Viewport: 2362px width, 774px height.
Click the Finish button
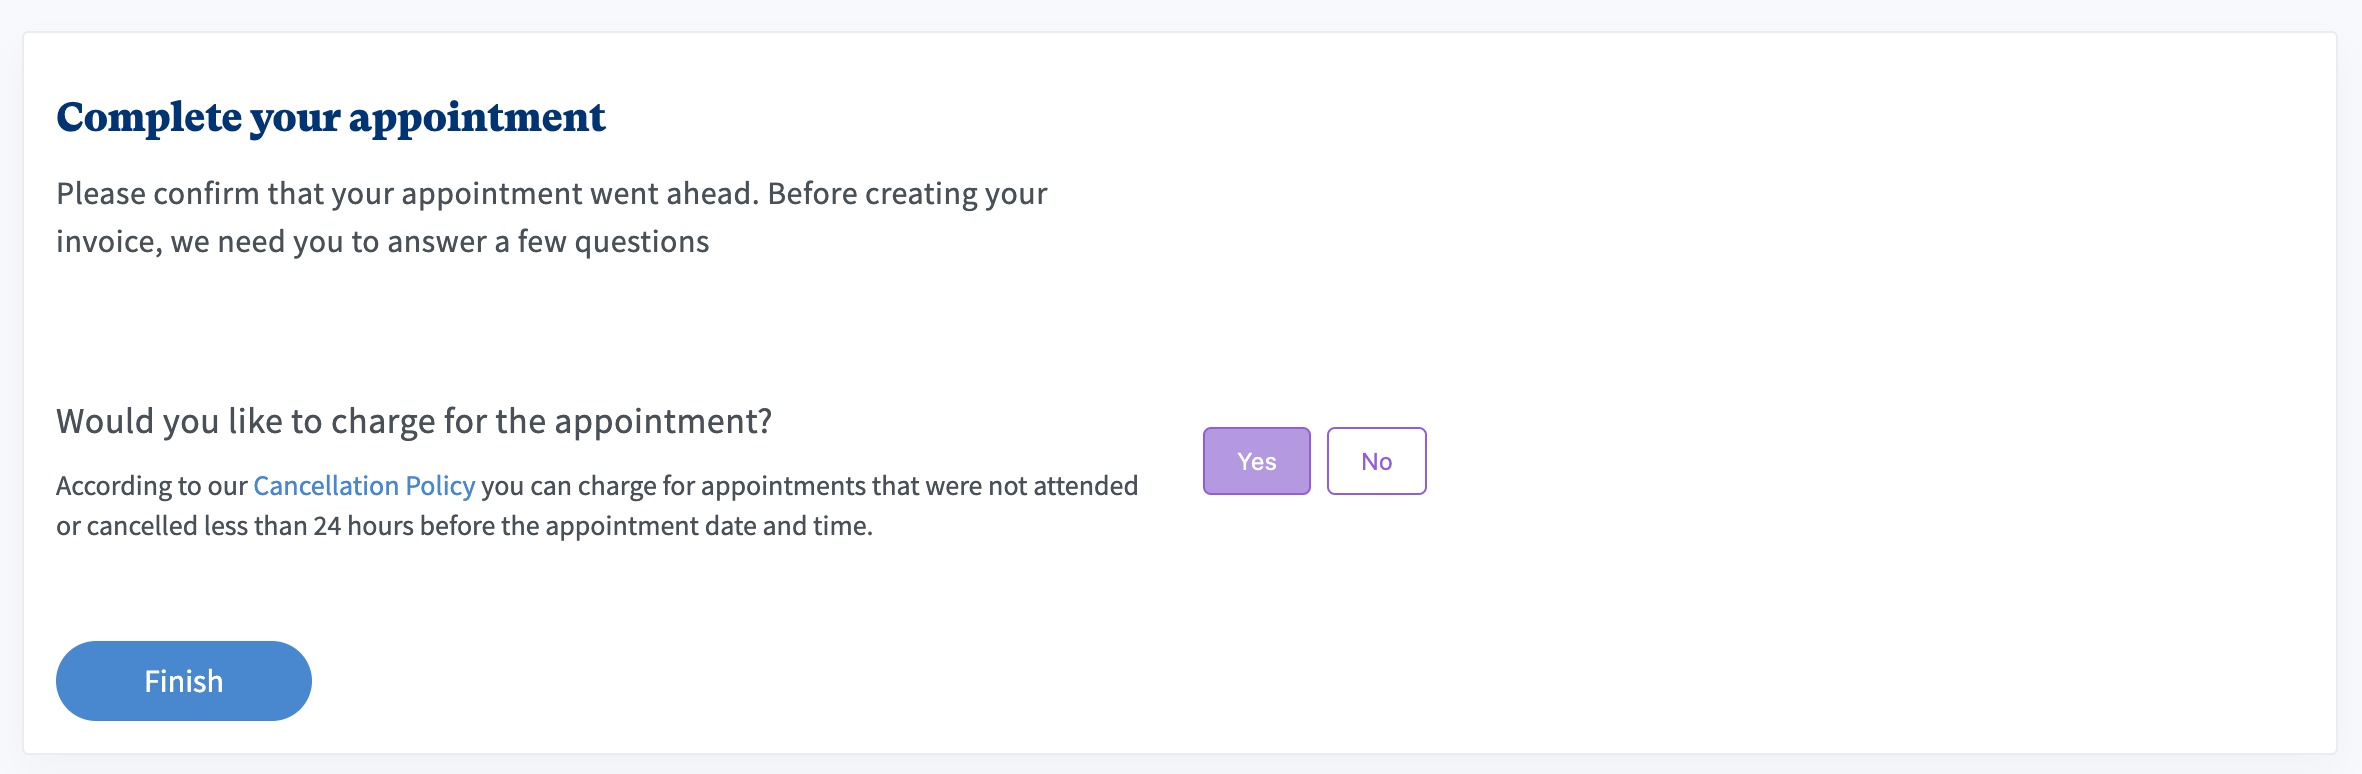coord(184,681)
